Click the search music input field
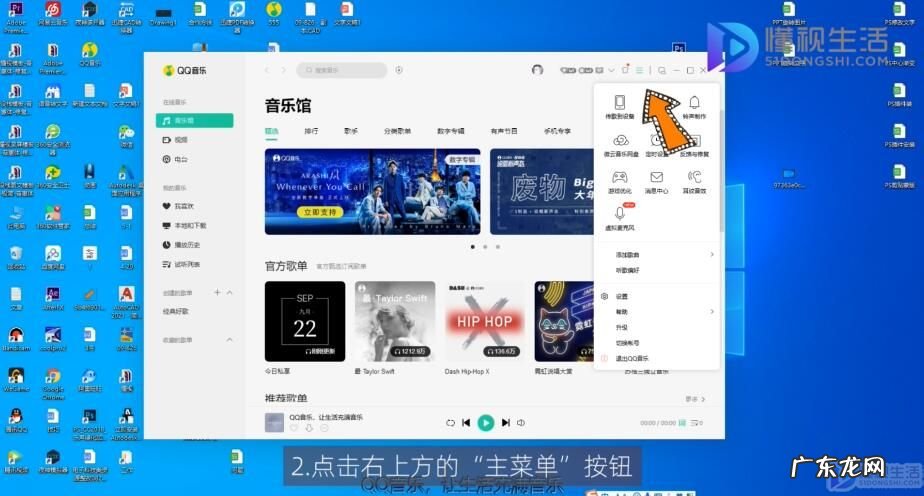924x496 pixels. 342,70
